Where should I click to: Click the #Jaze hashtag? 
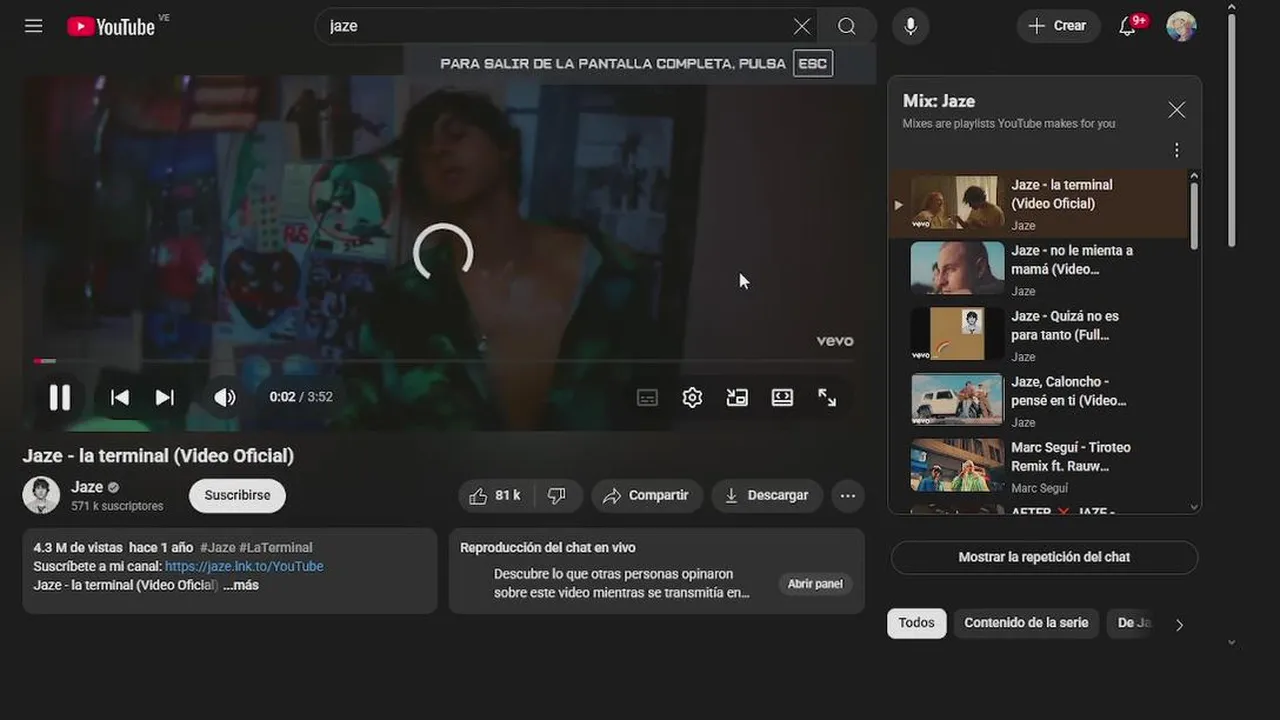(218, 547)
